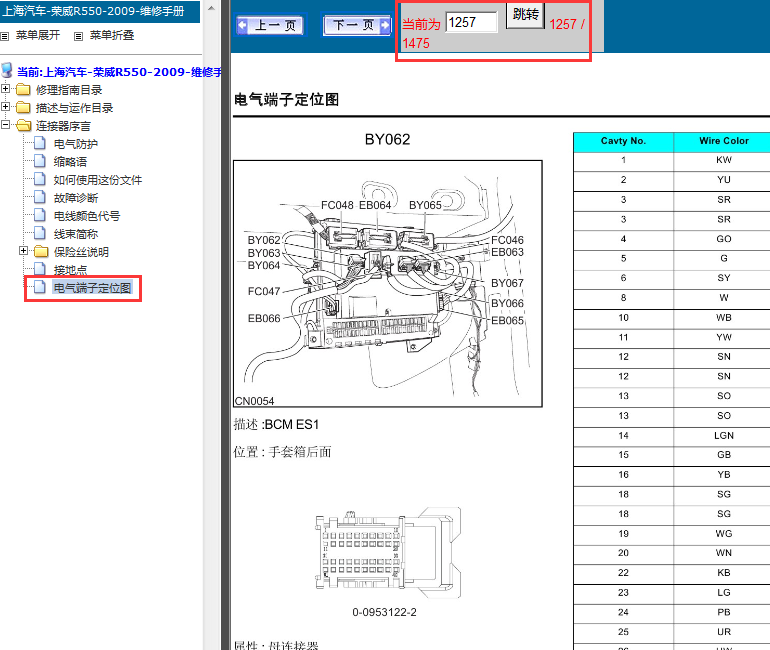
Task: Click the open 连接器序言 folder icon
Action: pyautogui.click(x=23, y=126)
